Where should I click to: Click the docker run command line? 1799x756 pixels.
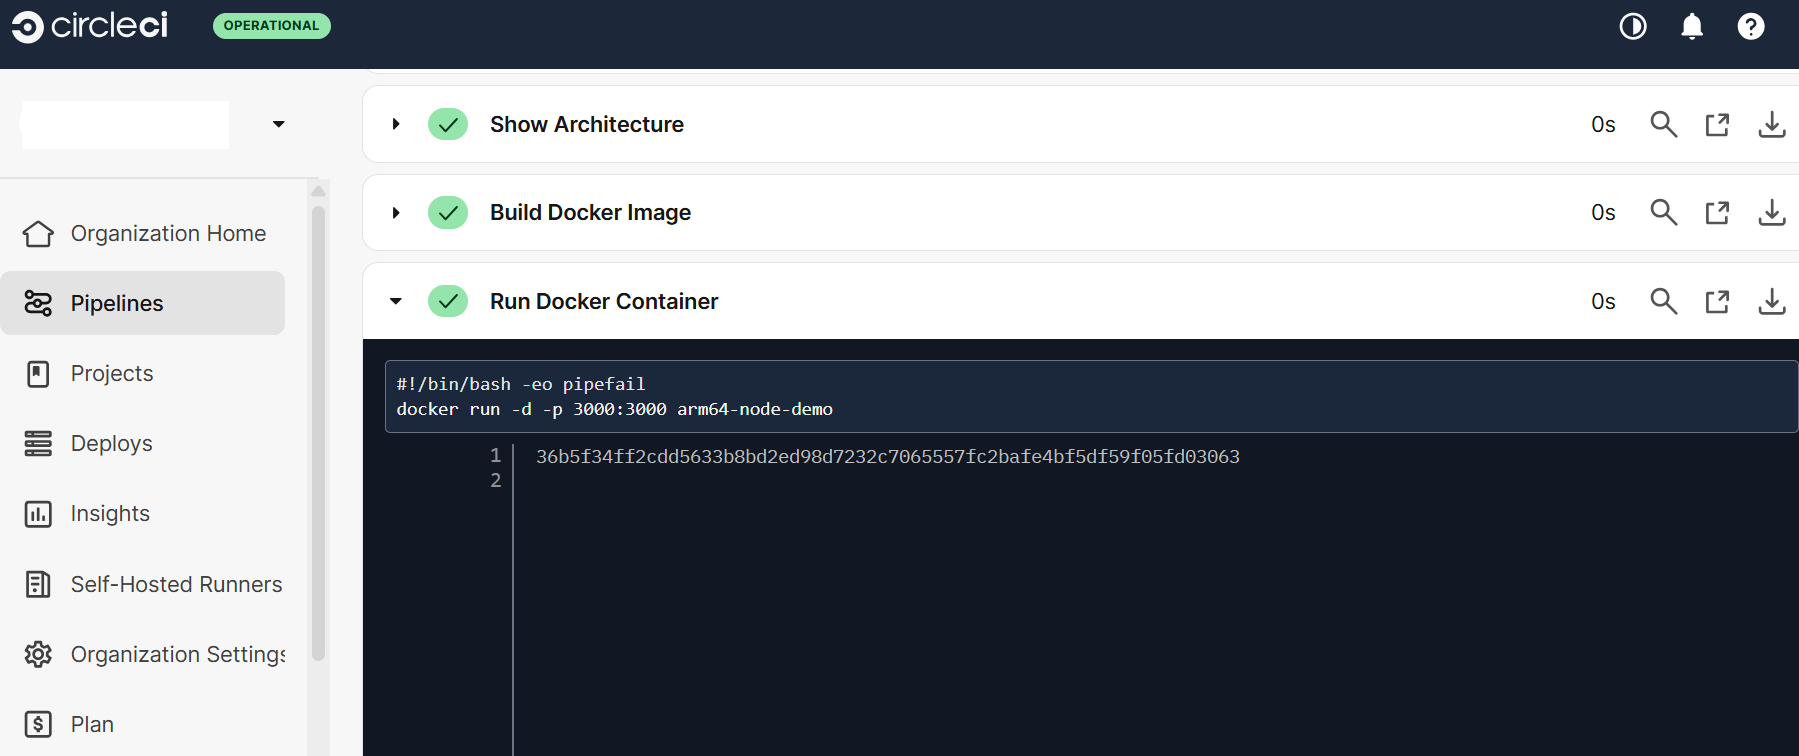[x=614, y=409]
